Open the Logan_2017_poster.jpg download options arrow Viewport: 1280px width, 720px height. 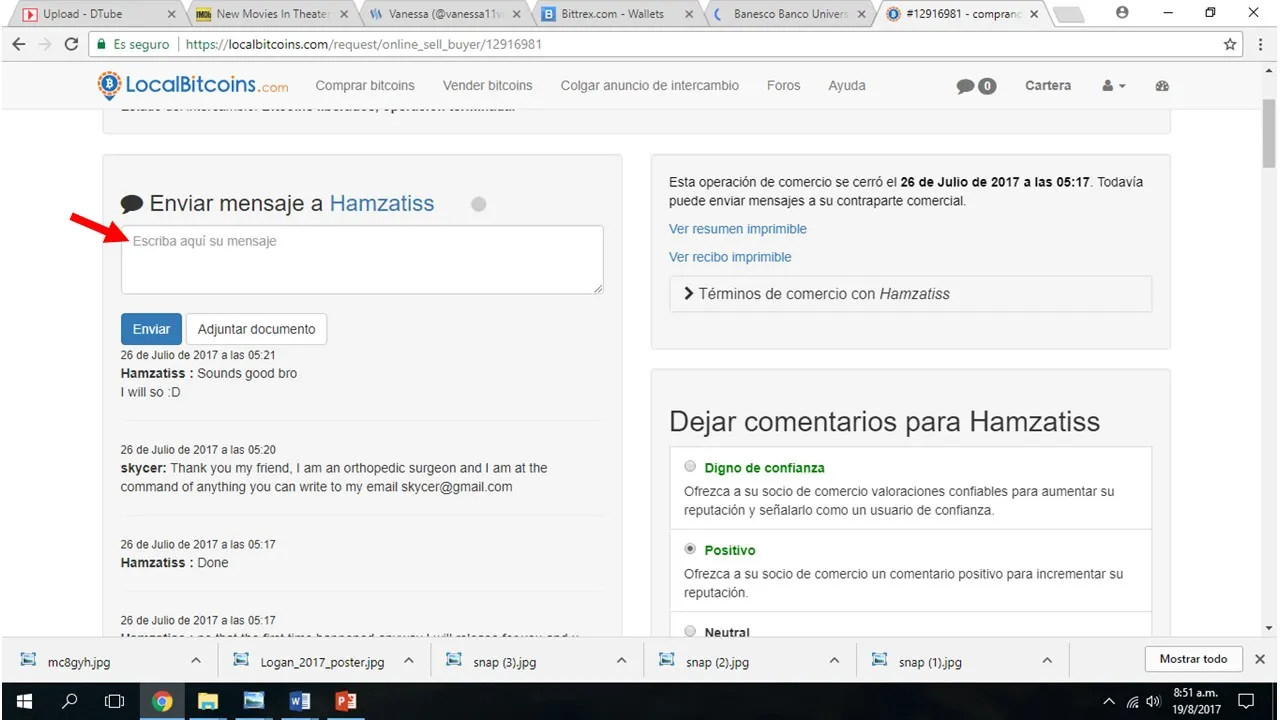[x=408, y=660]
